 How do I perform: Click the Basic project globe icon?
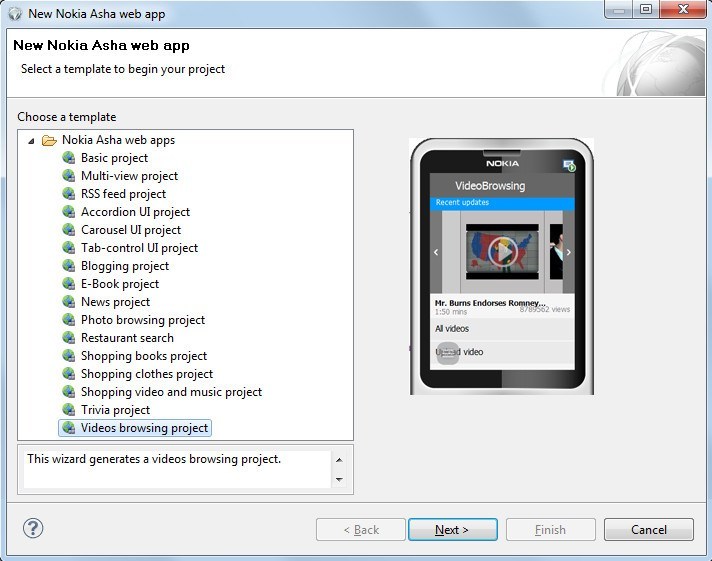(x=69, y=158)
